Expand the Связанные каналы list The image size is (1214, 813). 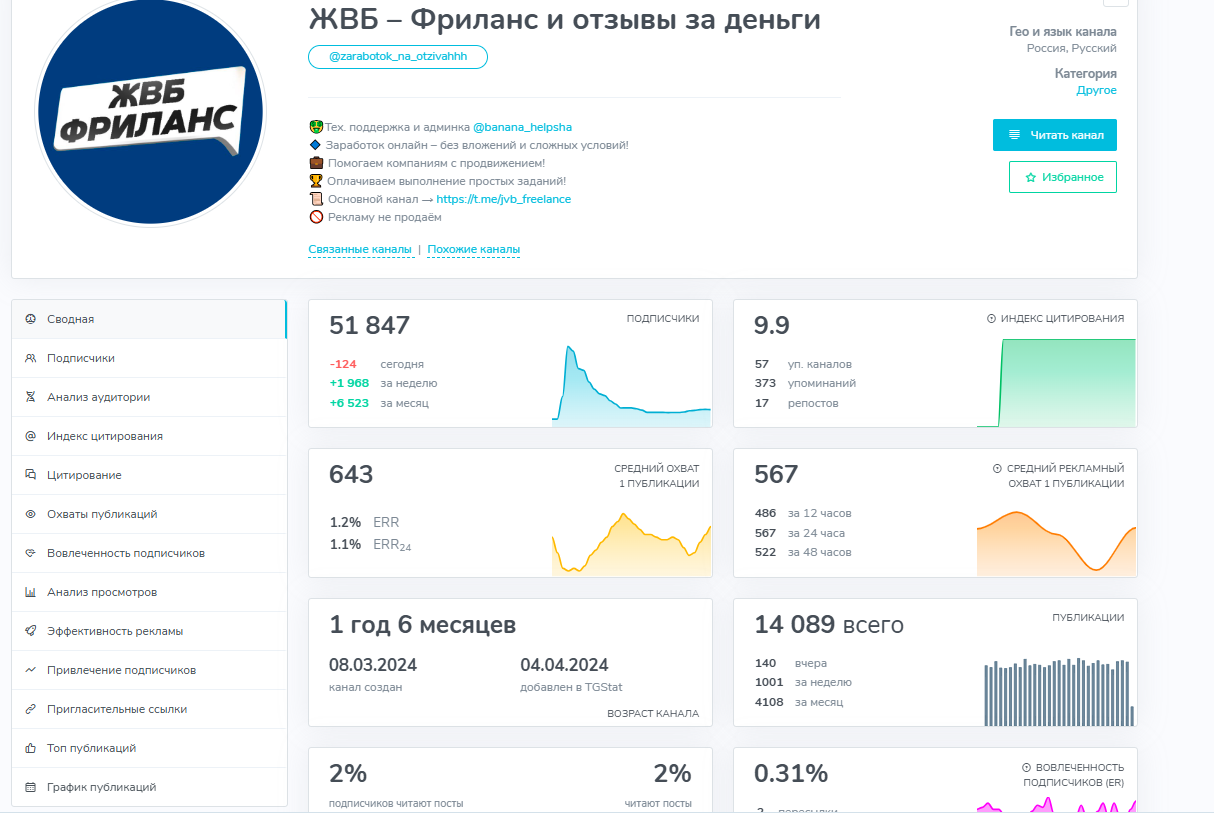click(x=360, y=250)
